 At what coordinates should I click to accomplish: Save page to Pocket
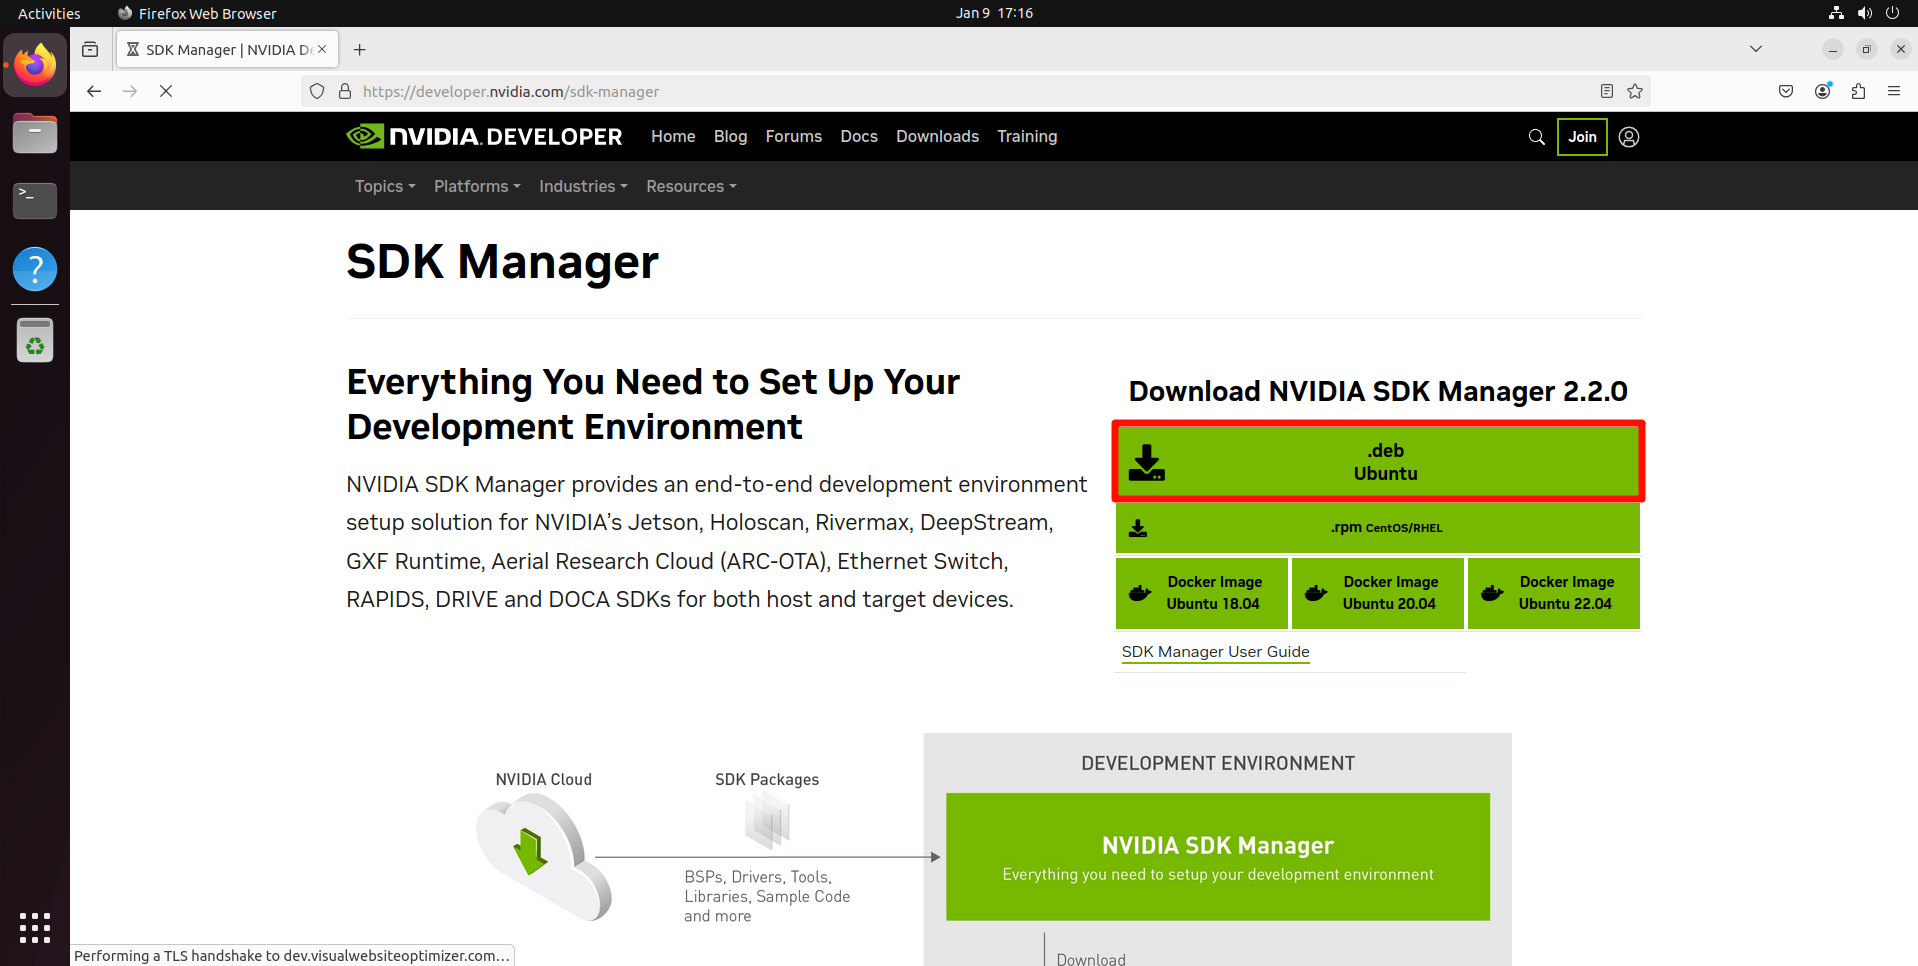click(x=1786, y=91)
